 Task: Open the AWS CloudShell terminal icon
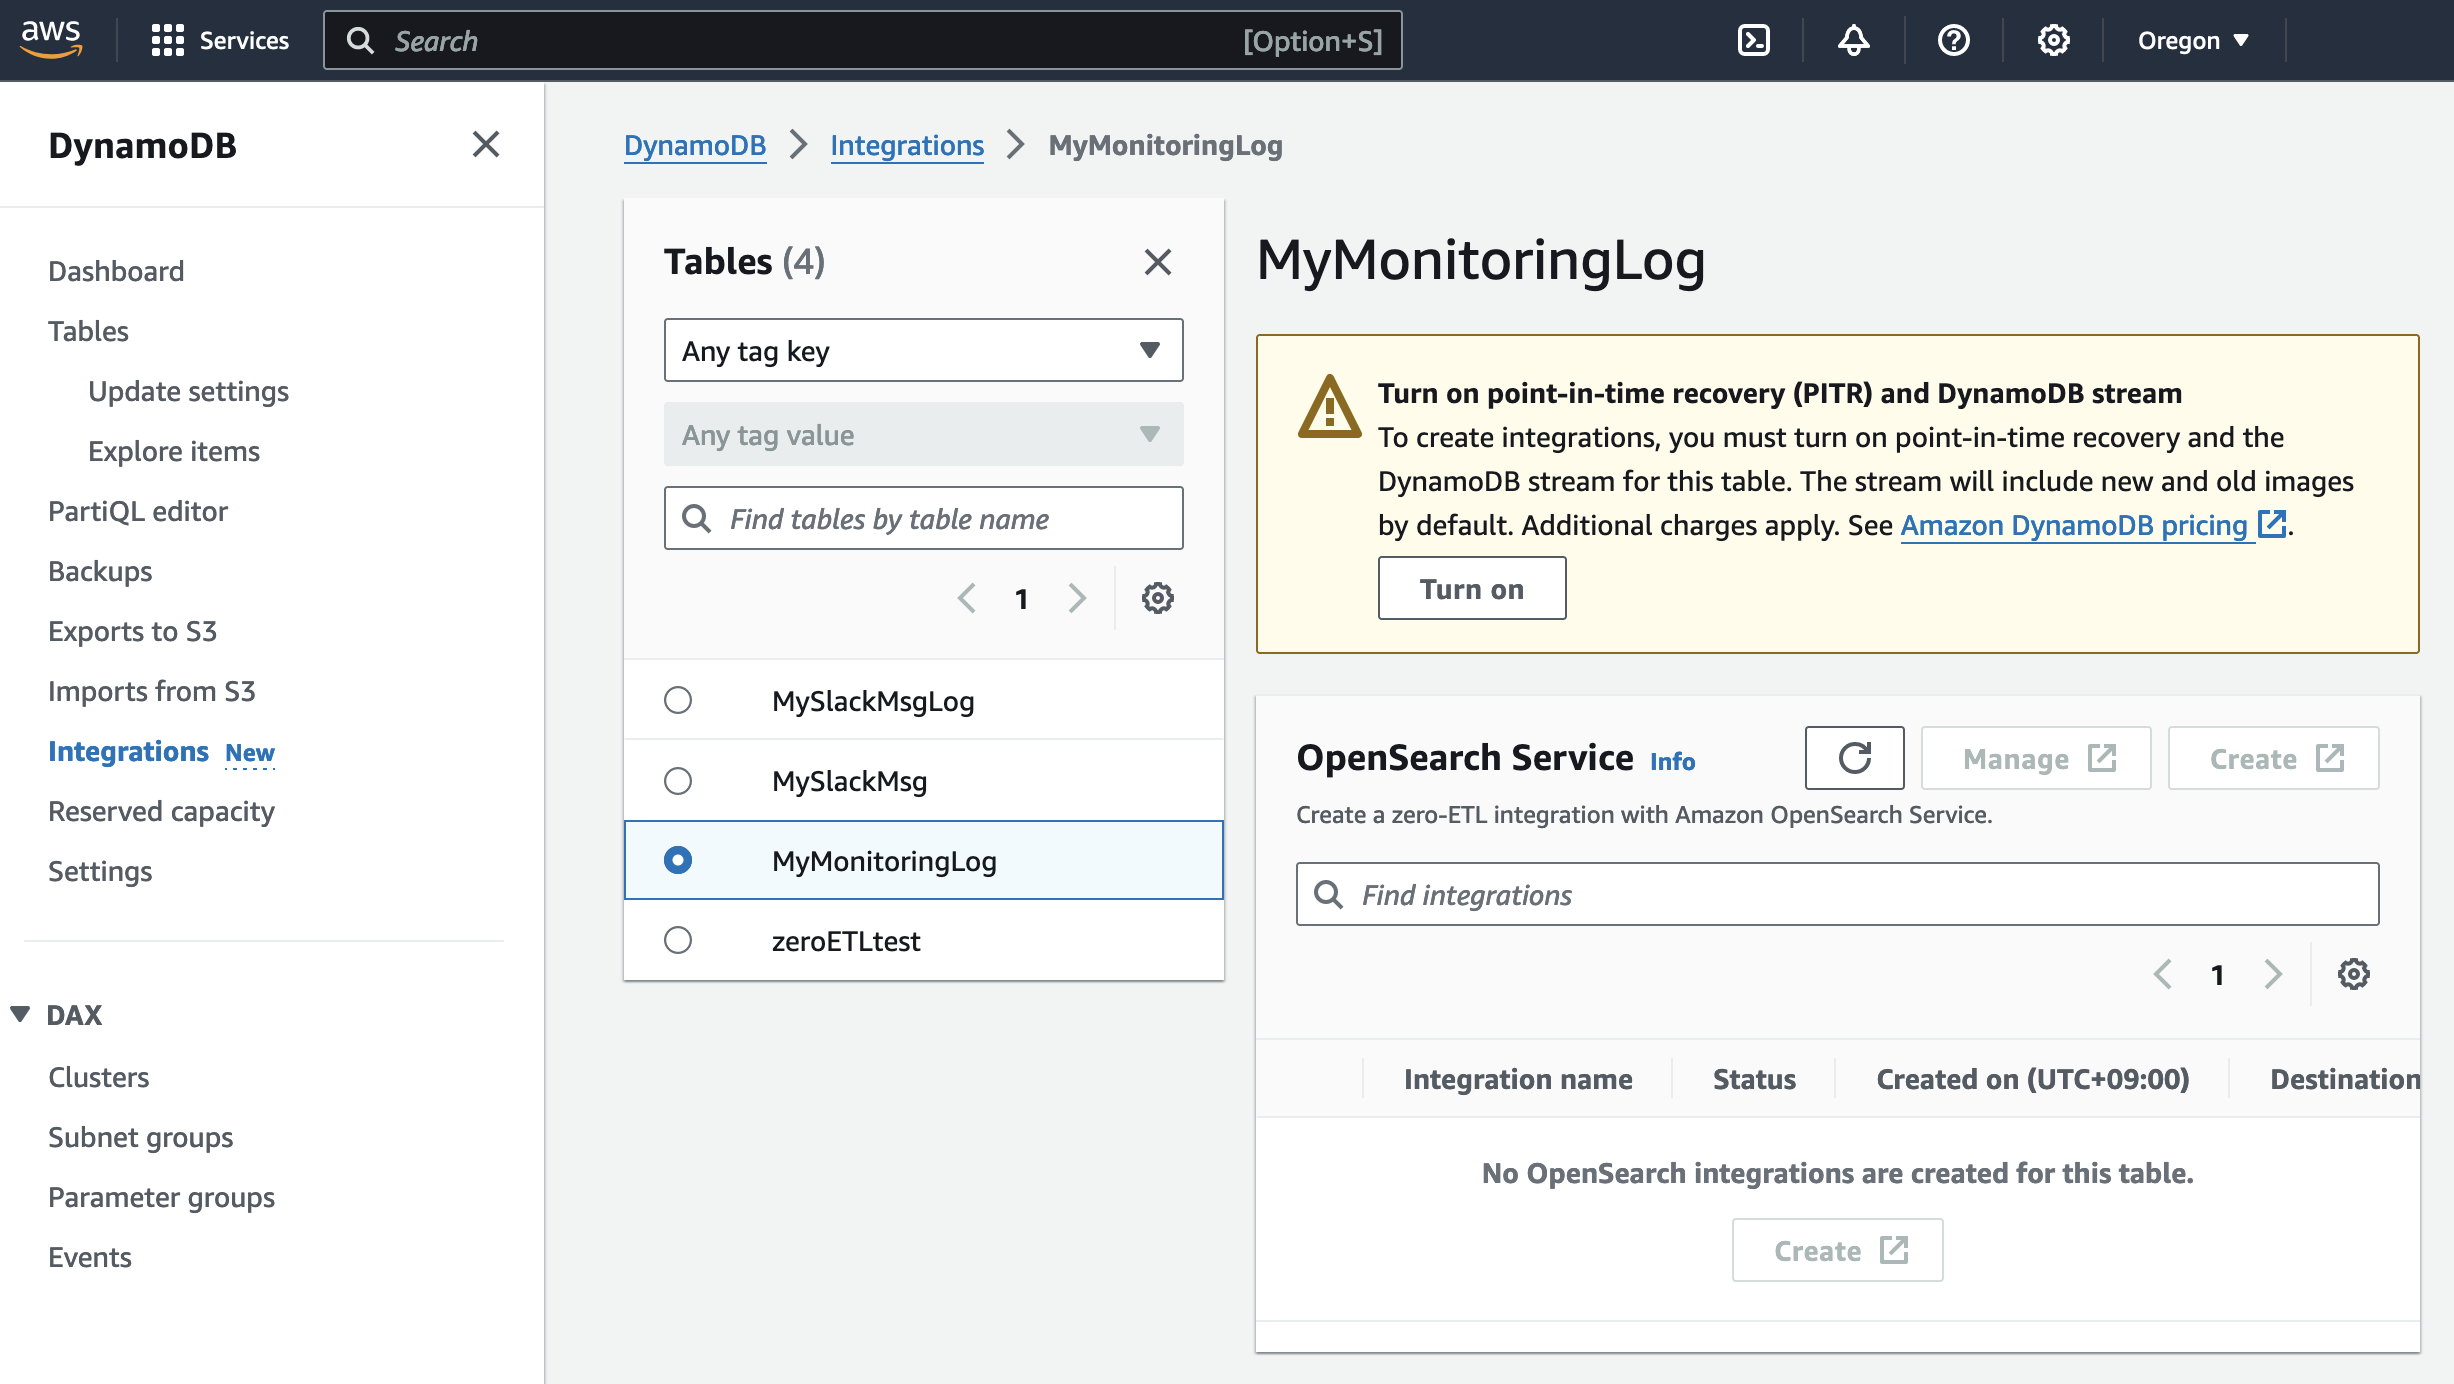point(1754,40)
